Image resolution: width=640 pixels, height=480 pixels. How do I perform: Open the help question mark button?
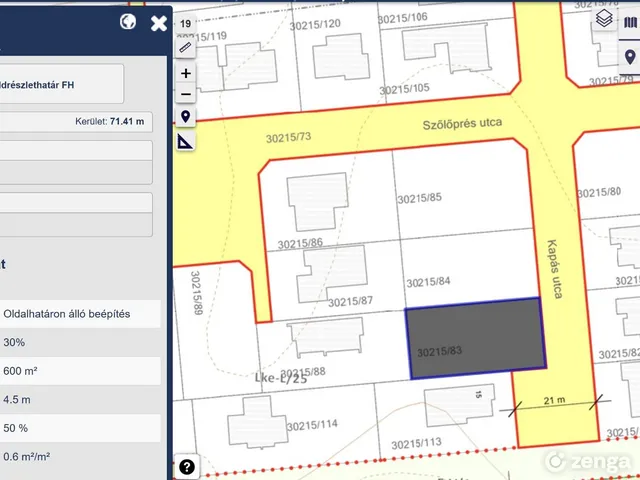click(187, 466)
